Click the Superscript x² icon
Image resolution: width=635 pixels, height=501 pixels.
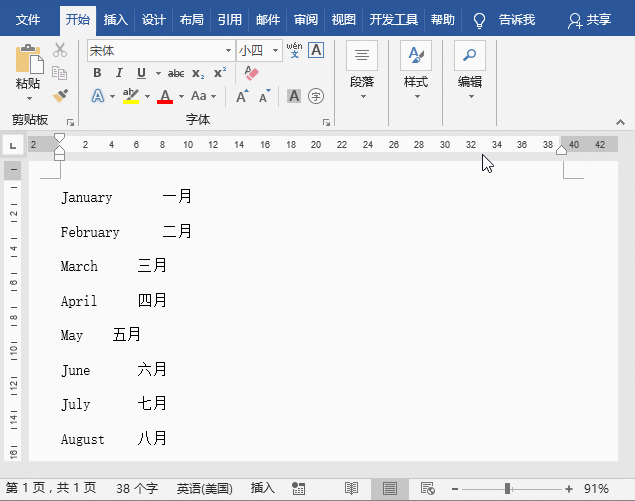[x=220, y=73]
